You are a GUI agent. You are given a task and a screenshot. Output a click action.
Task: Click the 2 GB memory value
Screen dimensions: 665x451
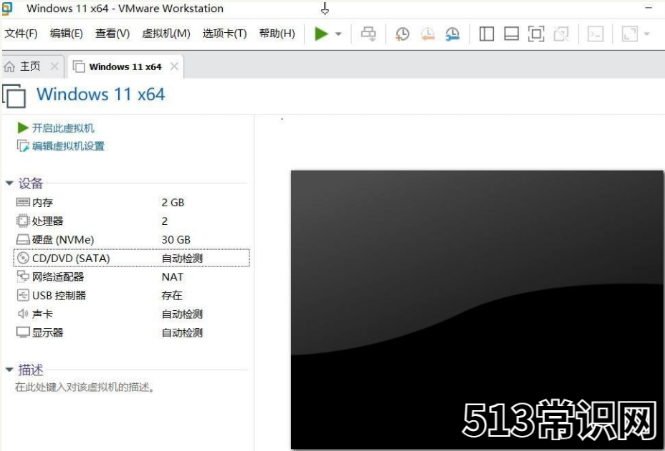click(173, 202)
